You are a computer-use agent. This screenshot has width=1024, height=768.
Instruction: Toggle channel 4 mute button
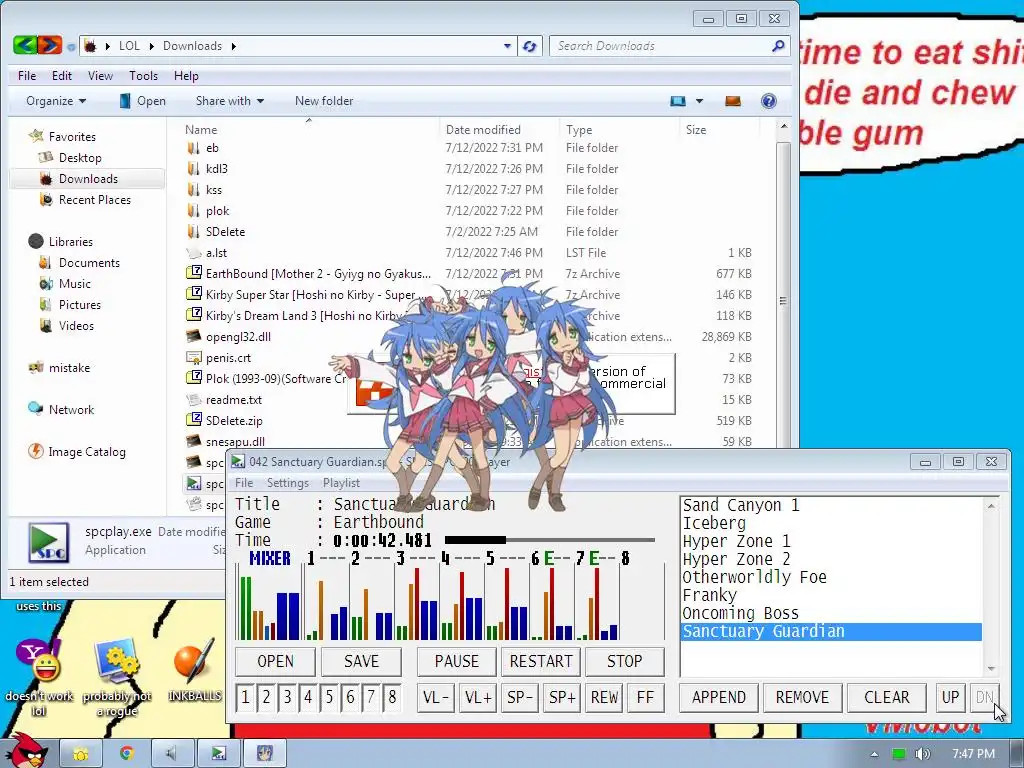tap(308, 697)
